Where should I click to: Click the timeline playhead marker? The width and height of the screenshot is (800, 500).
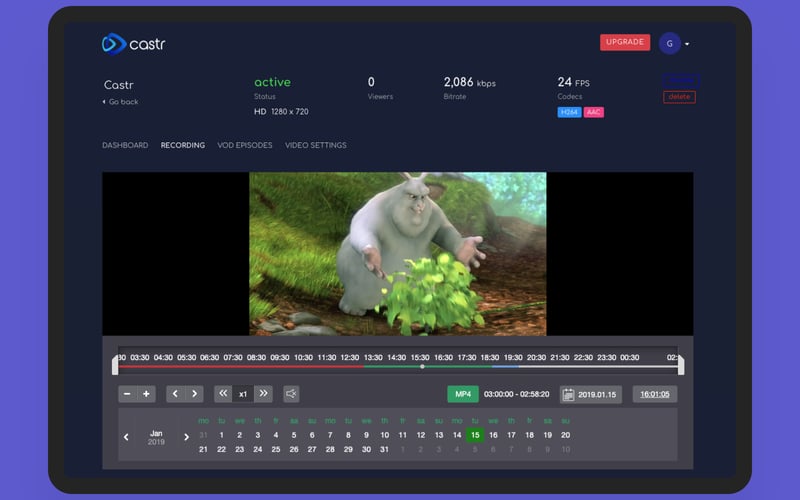click(x=422, y=366)
